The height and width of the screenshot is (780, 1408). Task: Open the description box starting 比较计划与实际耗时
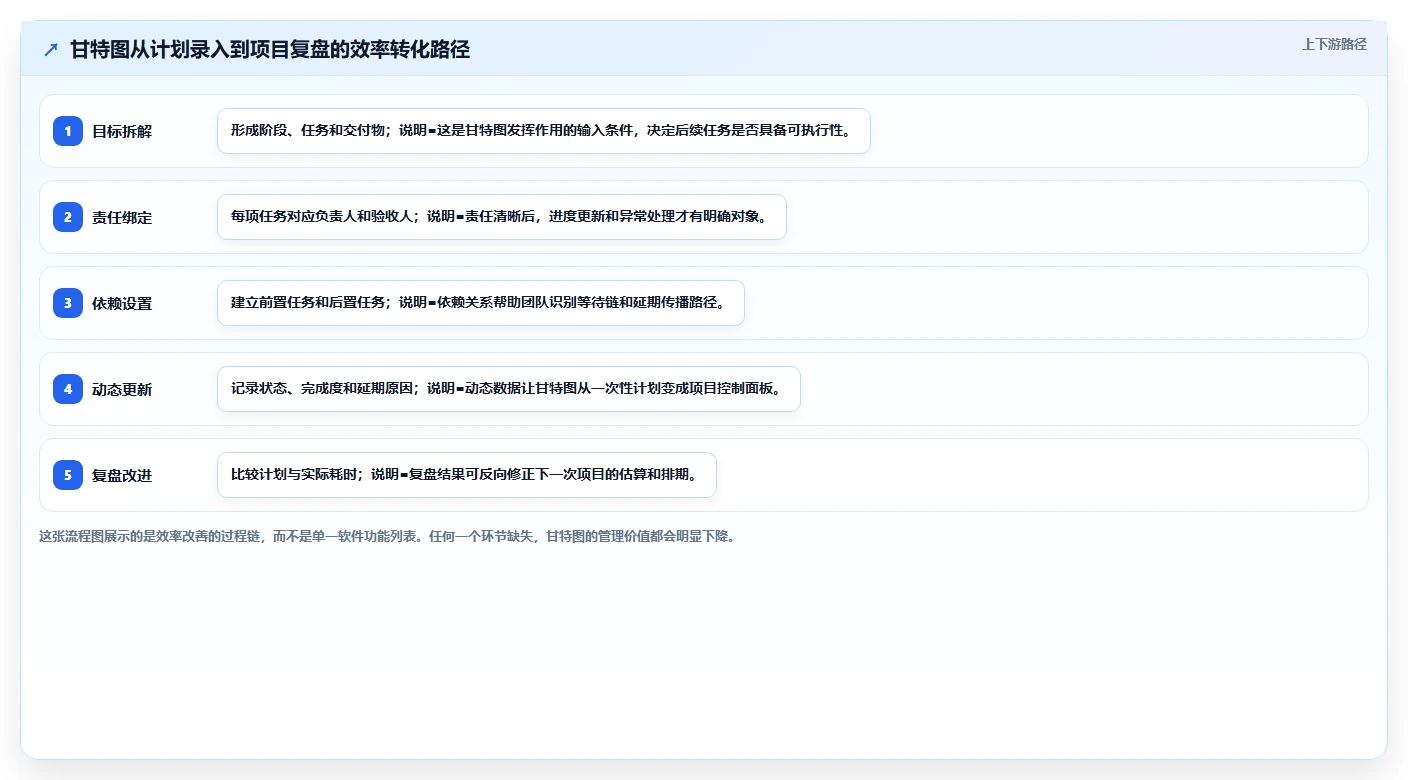[x=467, y=475]
